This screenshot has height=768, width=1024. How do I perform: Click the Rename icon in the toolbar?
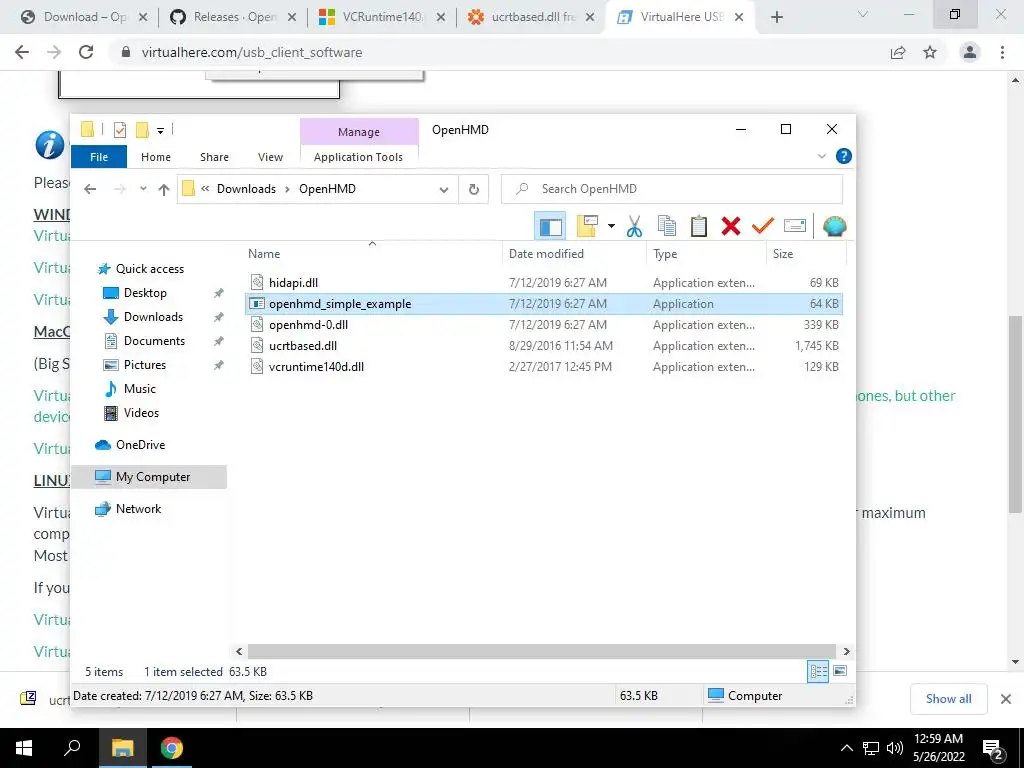(795, 226)
